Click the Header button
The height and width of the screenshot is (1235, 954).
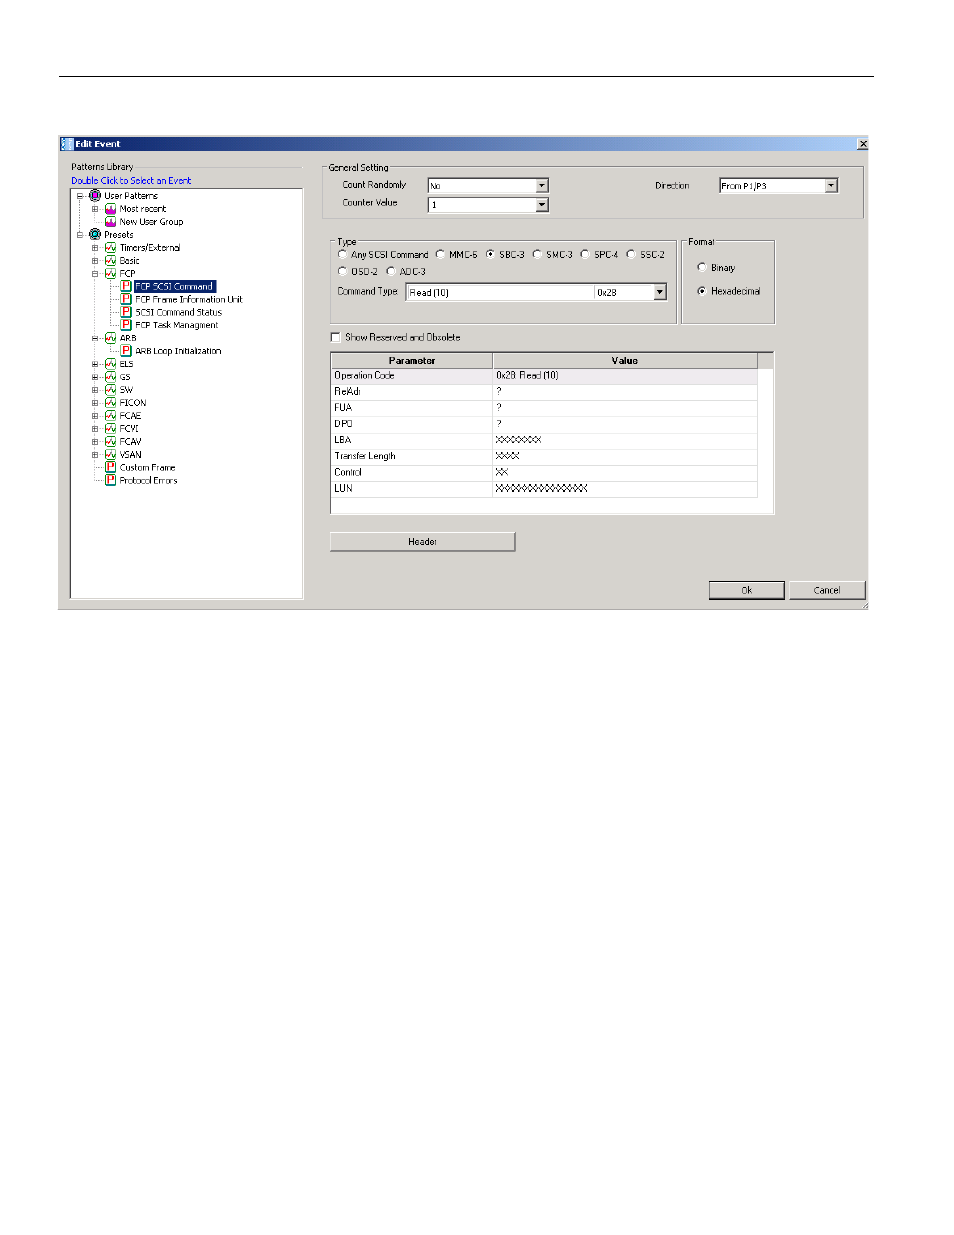pyautogui.click(x=423, y=542)
